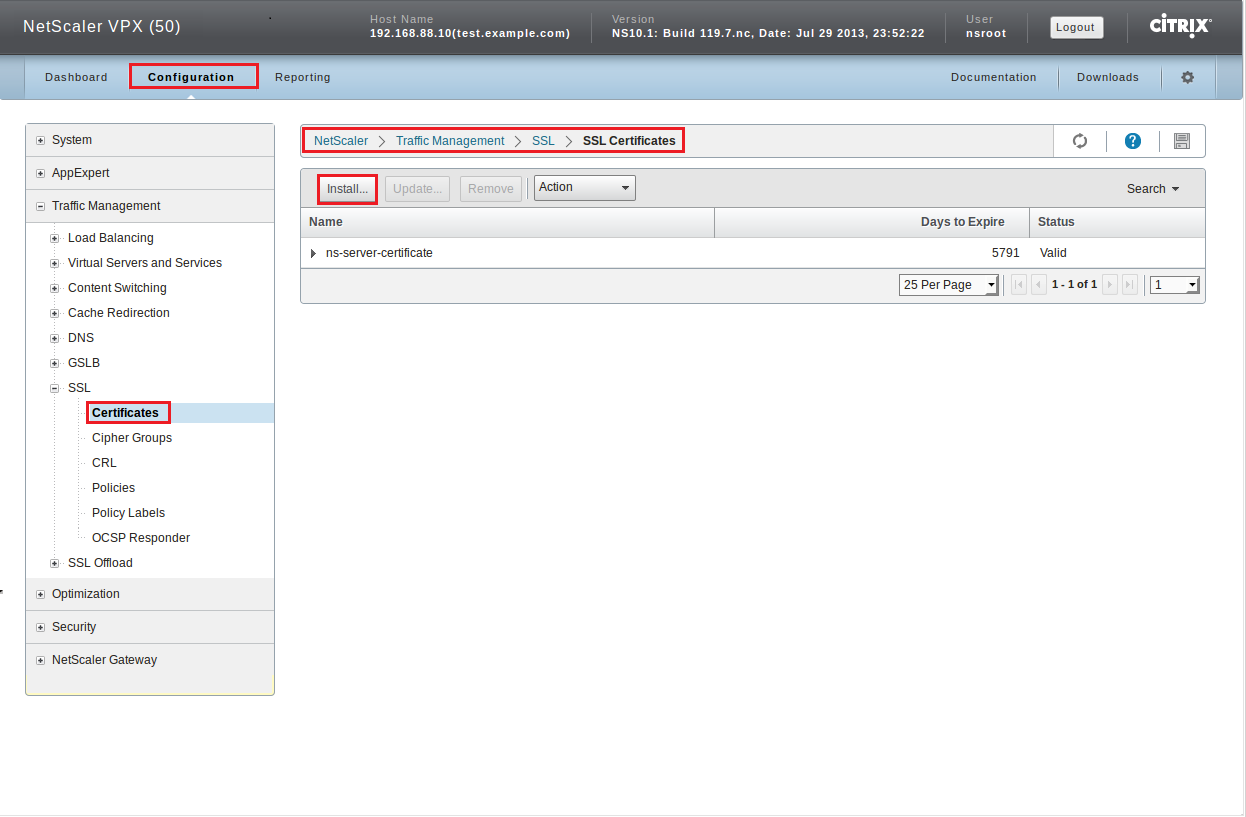
Task: Select Cipher Groups in the SSL tree
Action: pyautogui.click(x=132, y=438)
